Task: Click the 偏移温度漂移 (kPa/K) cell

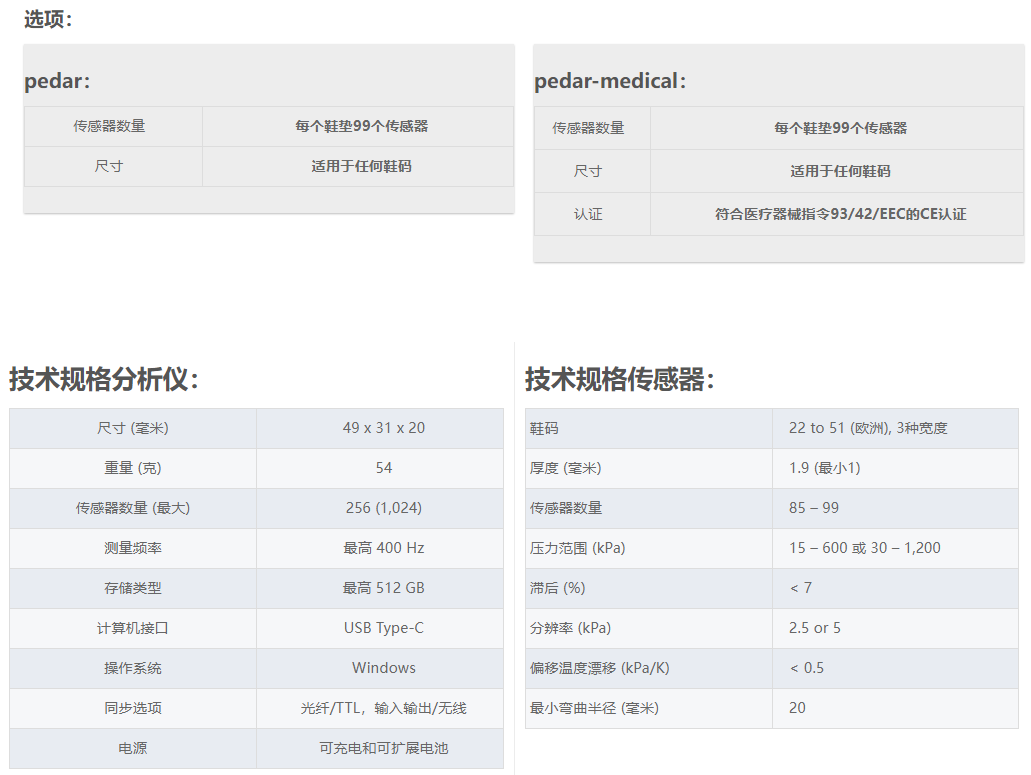Action: pyautogui.click(x=649, y=669)
